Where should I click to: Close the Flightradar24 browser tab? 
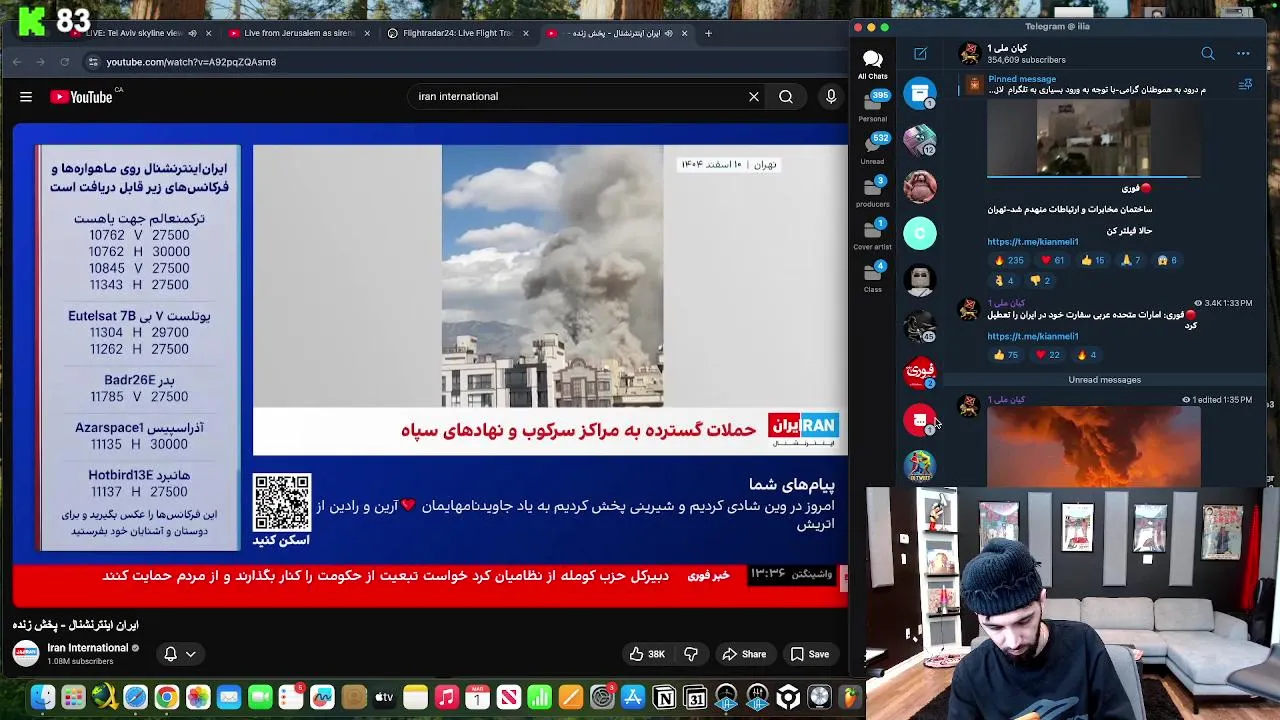526,33
